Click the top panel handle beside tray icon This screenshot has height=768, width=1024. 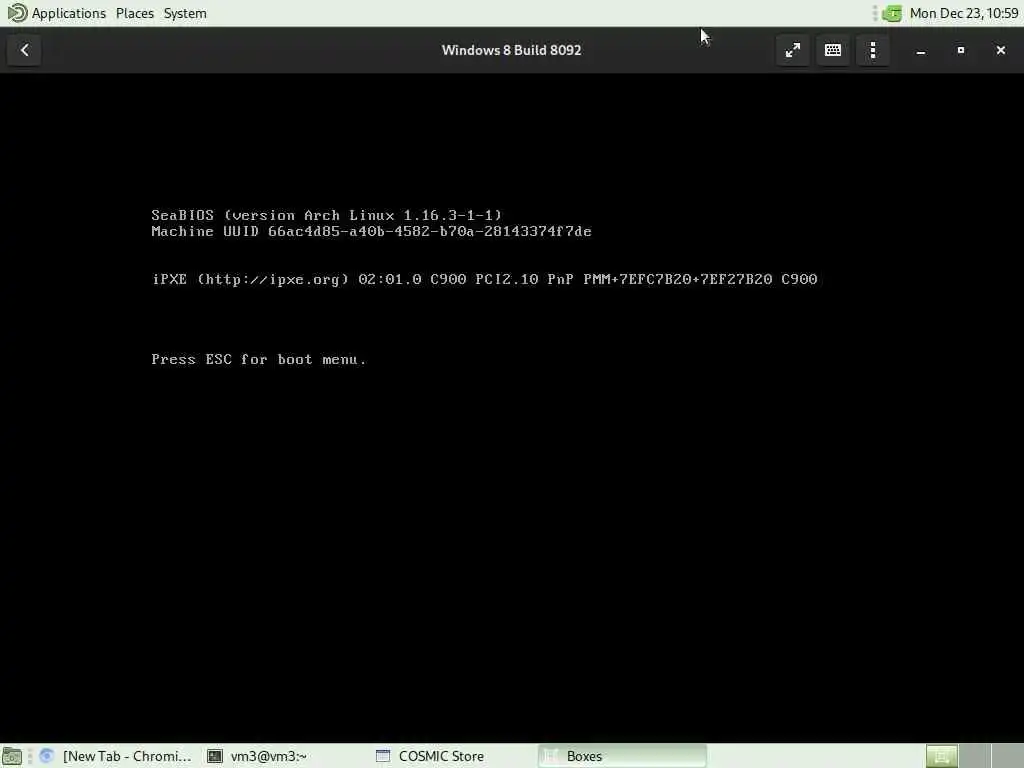tap(874, 13)
